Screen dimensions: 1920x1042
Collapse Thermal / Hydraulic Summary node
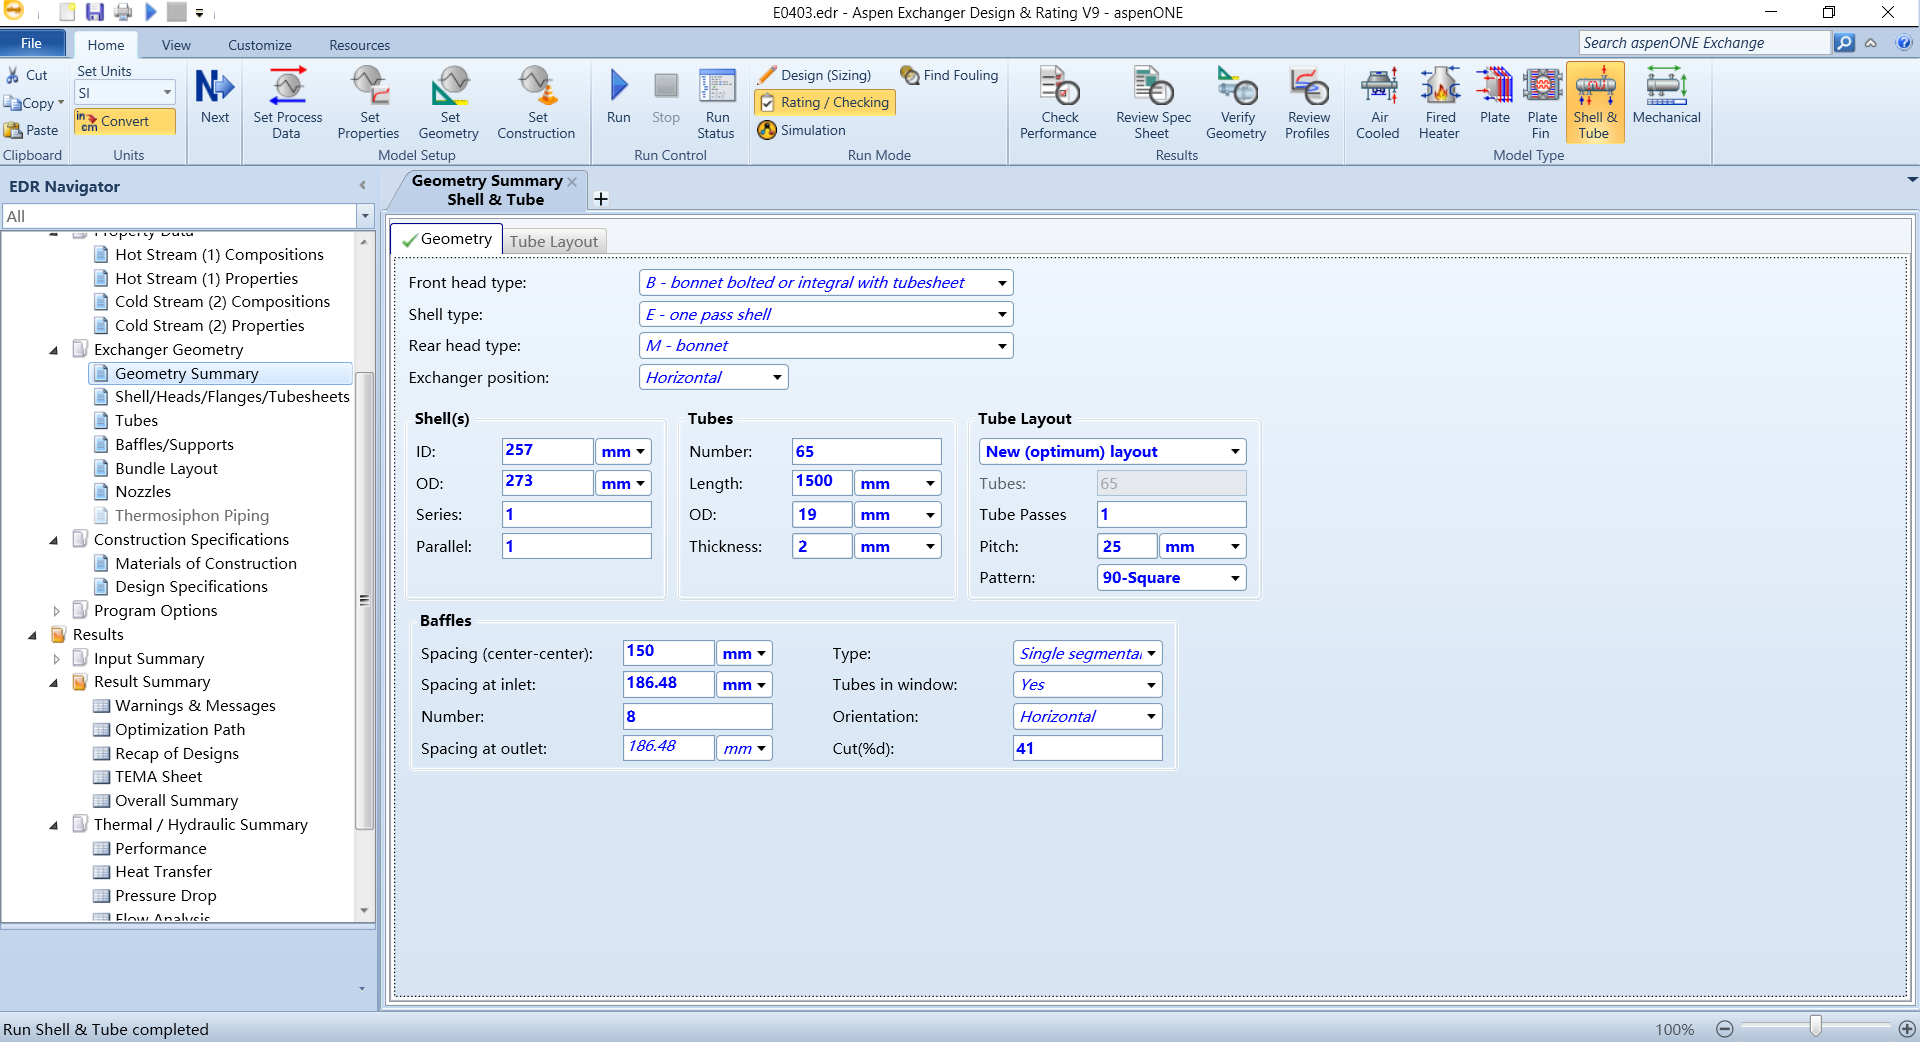54,825
